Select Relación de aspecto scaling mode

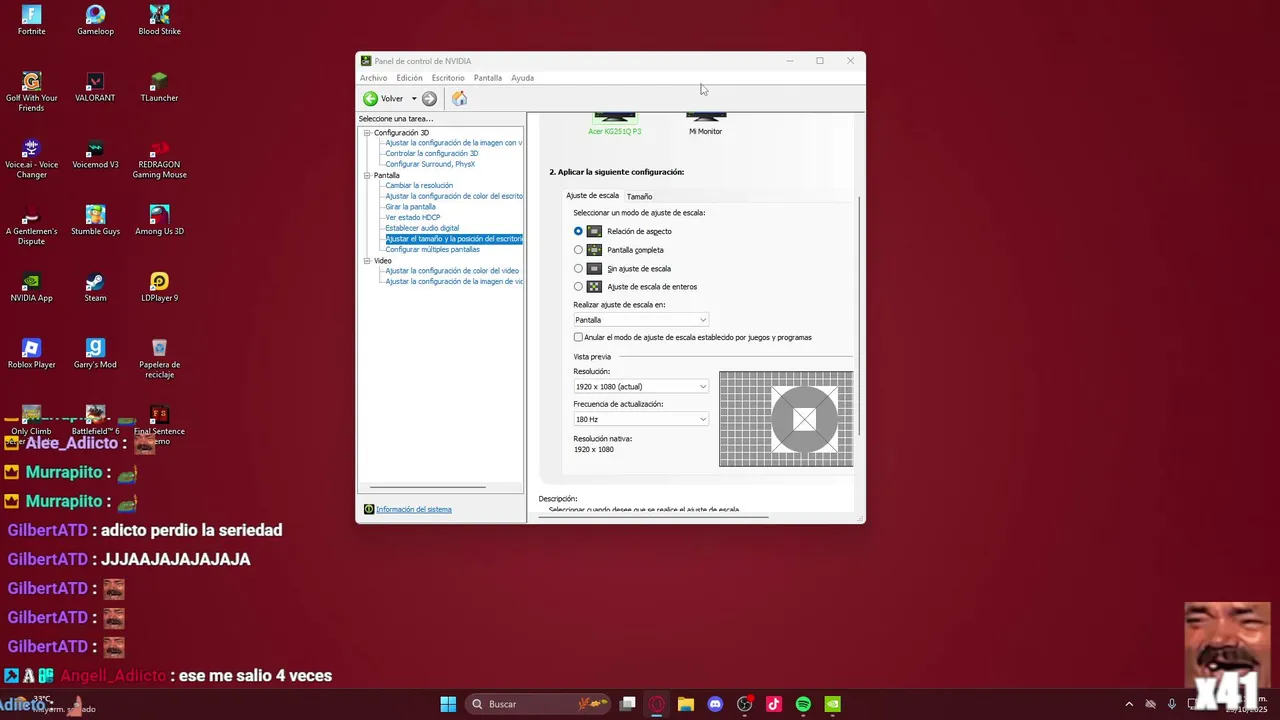pos(578,231)
